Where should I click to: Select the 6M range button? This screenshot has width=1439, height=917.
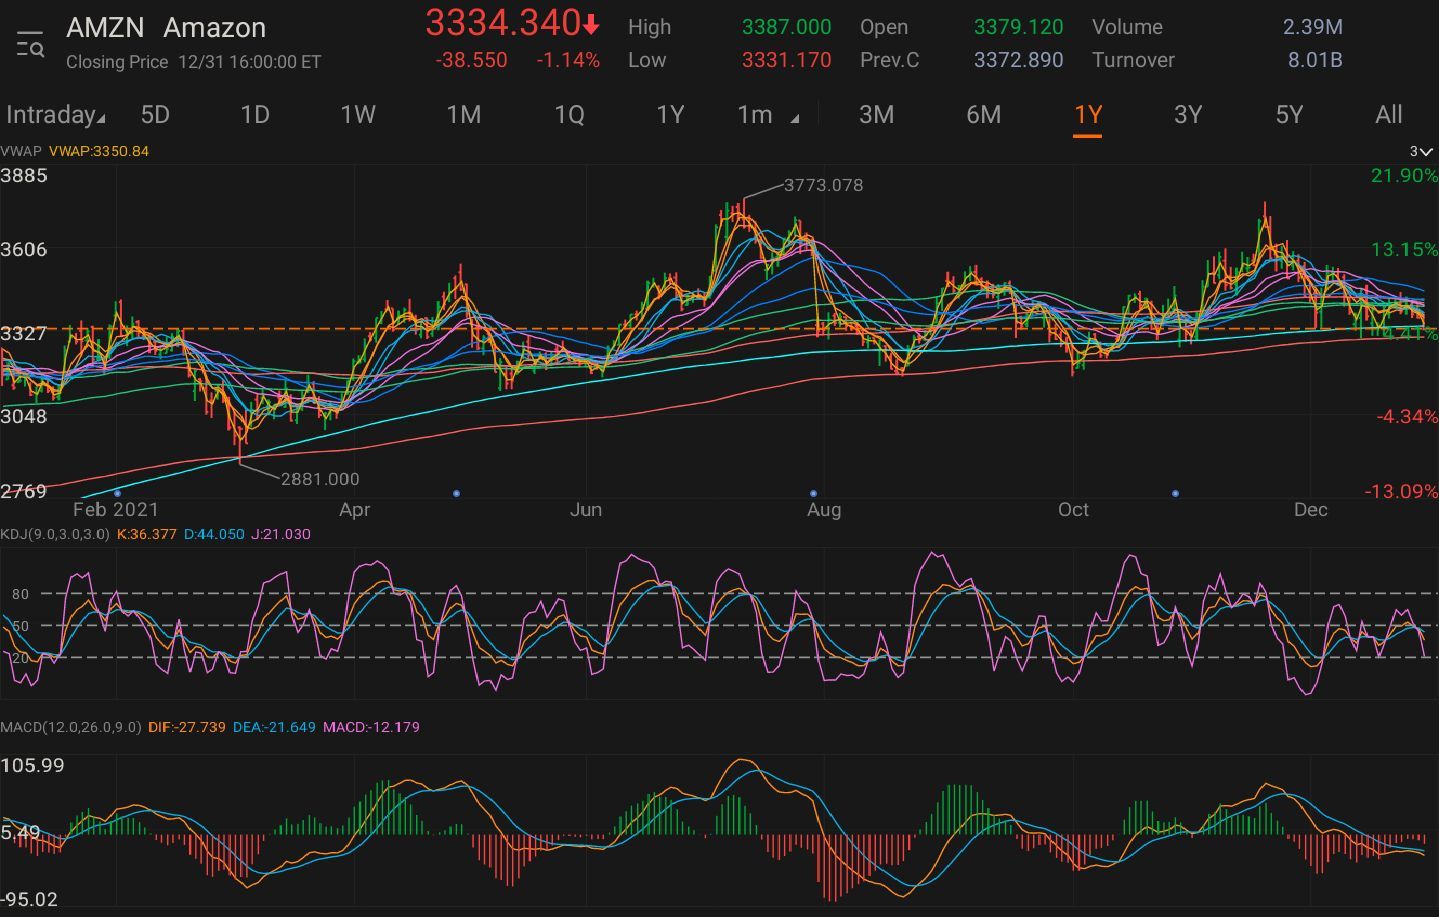click(983, 114)
